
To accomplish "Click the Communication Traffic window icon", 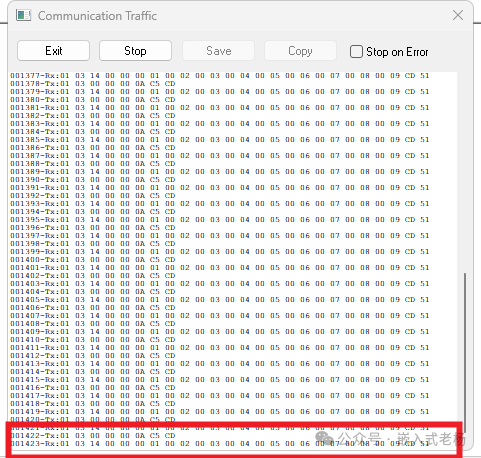I will pyautogui.click(x=23, y=15).
